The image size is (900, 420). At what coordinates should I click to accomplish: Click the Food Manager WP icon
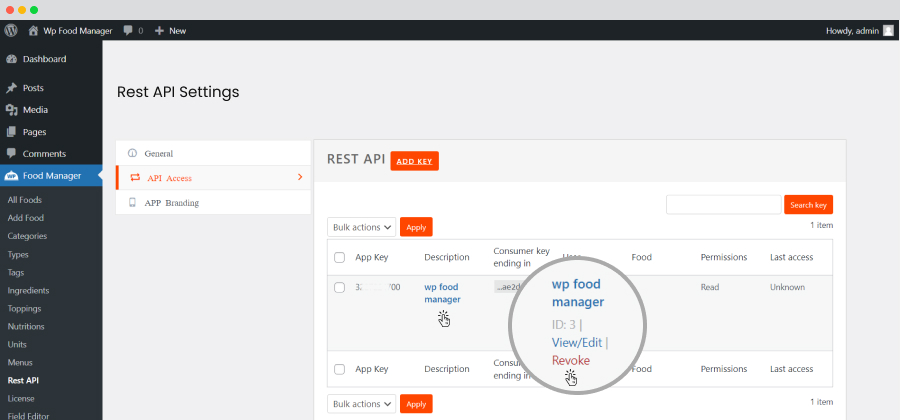point(11,176)
